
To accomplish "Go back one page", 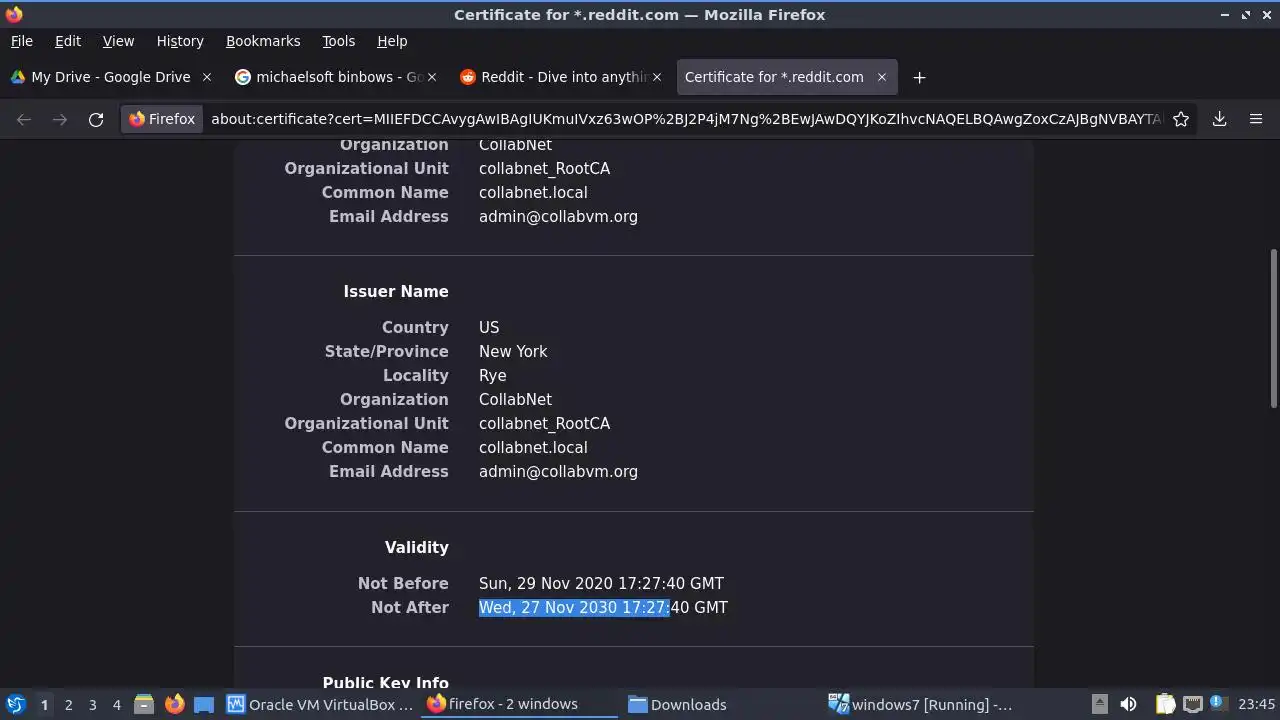I will 24,119.
